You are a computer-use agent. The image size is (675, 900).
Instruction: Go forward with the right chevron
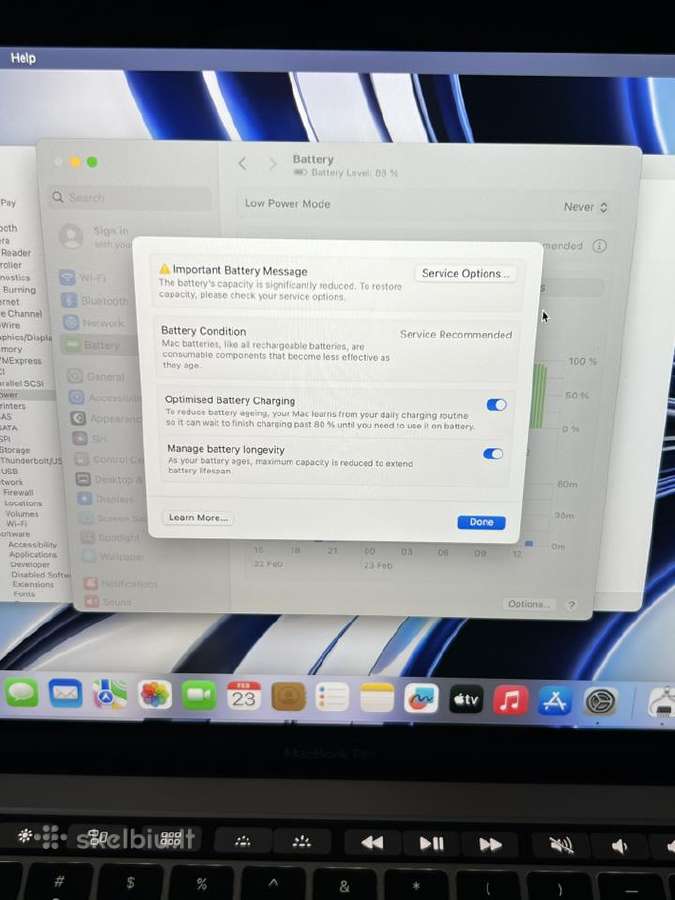point(273,164)
